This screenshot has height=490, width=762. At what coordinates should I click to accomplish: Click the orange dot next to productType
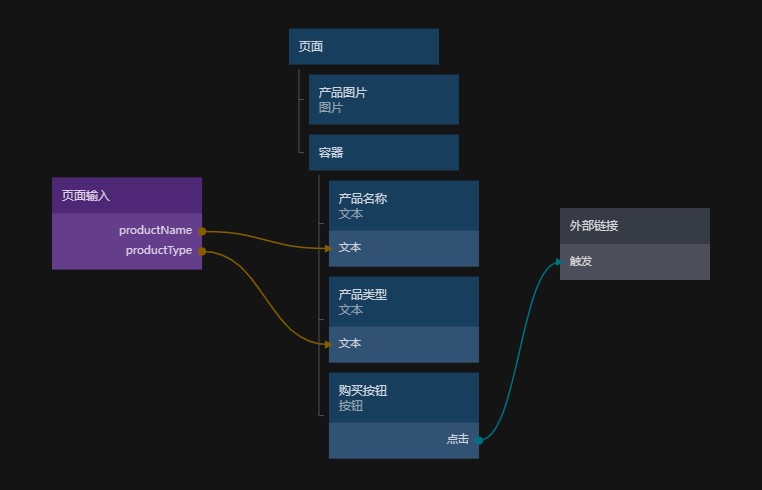click(x=202, y=251)
